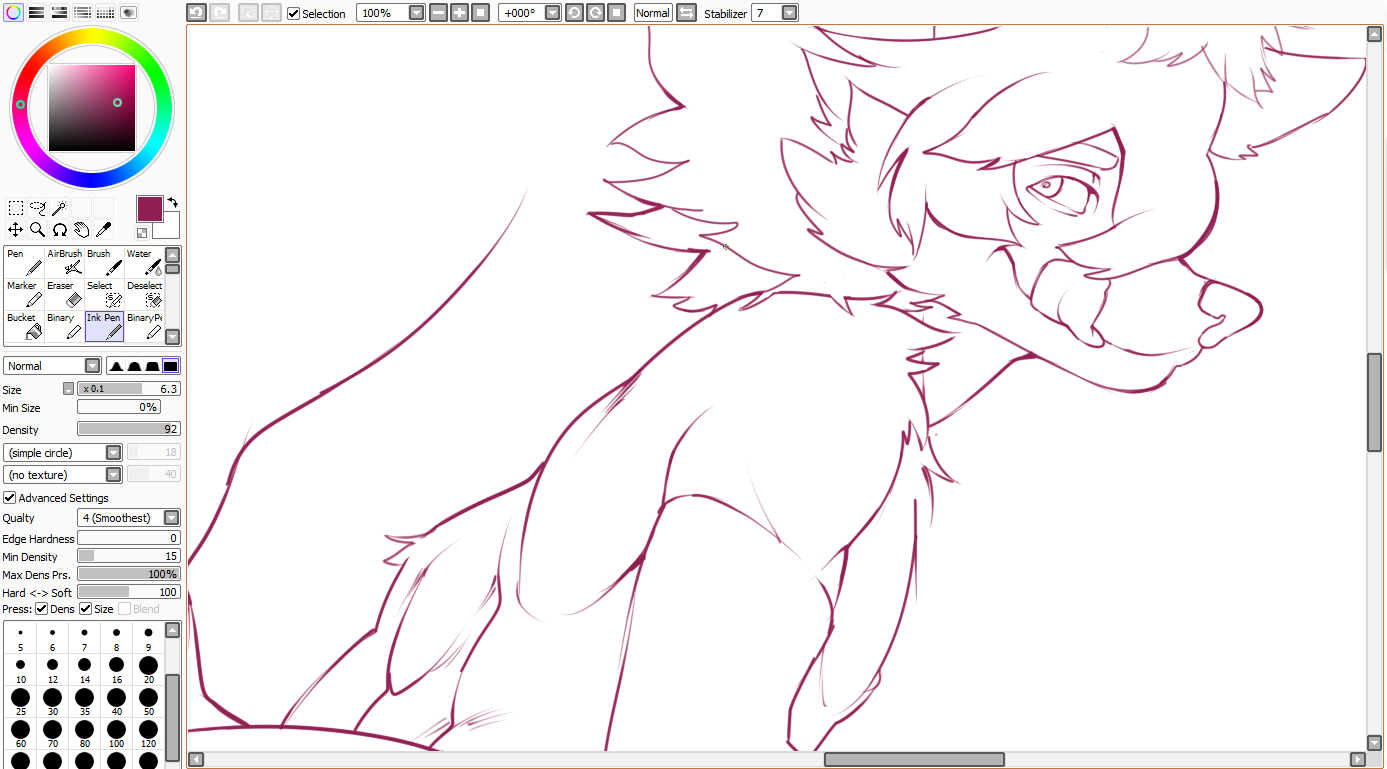Viewport: 1387px width, 769px height.
Task: Open the Quality 4 (Smoothest) dropdown
Action: (129, 518)
